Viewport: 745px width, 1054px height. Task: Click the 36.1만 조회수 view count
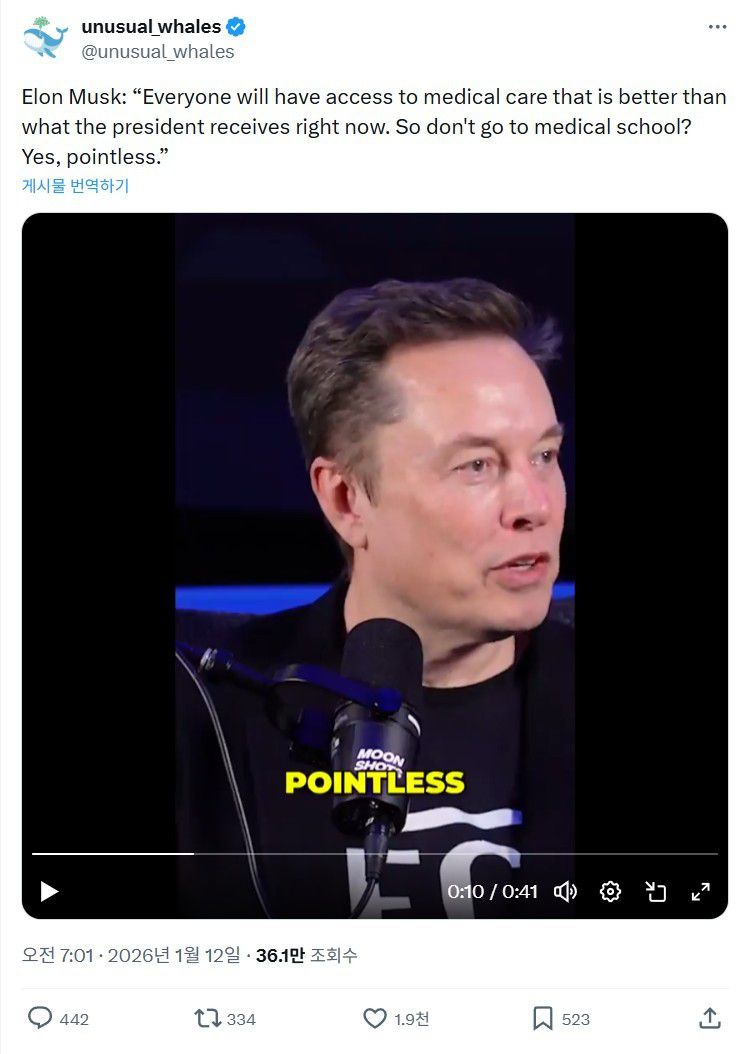tap(306, 956)
